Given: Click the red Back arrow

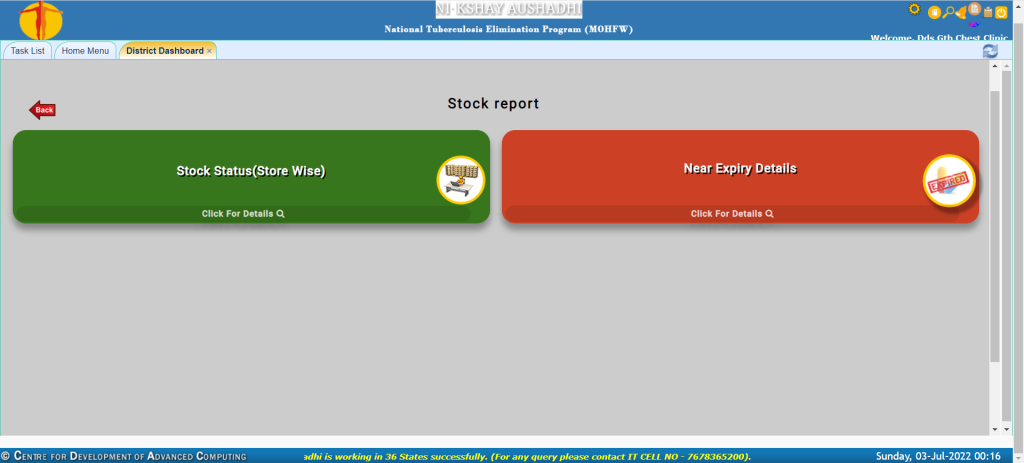Looking at the screenshot, I should pos(42,110).
